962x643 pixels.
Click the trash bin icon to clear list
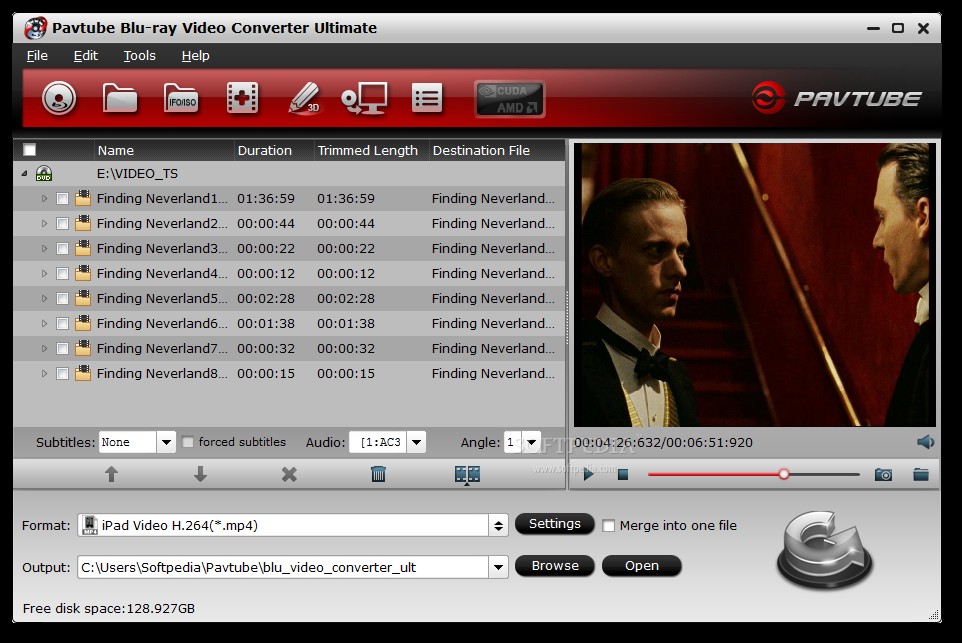[377, 474]
